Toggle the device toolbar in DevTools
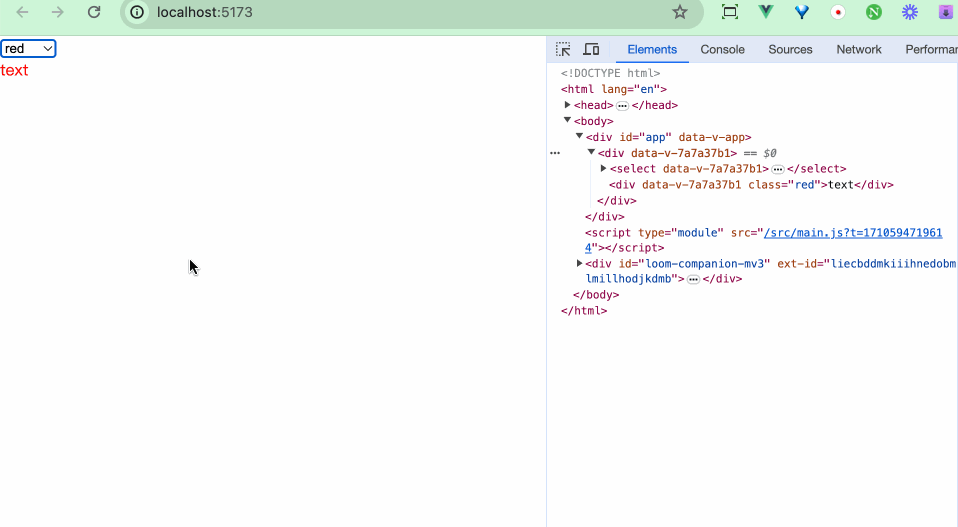This screenshot has height=527, width=958. 591,49
